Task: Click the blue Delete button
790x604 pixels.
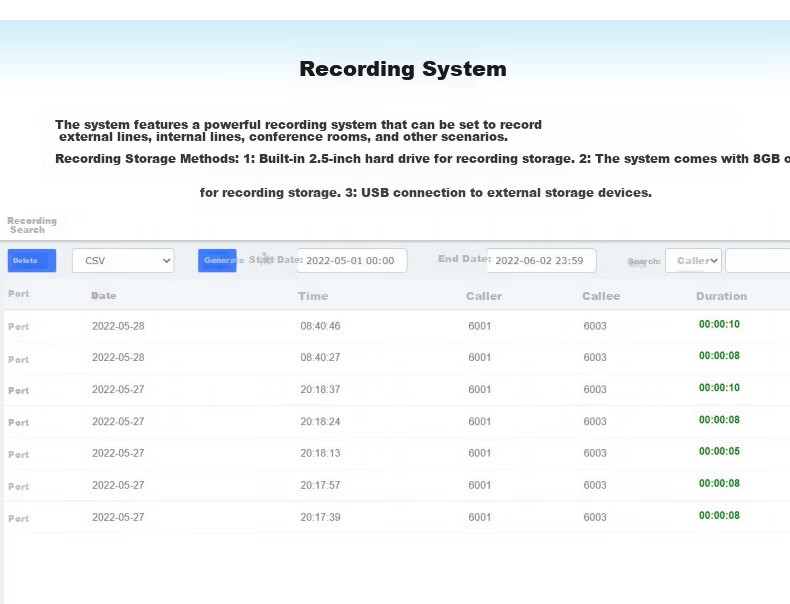Action: pyautogui.click(x=32, y=260)
